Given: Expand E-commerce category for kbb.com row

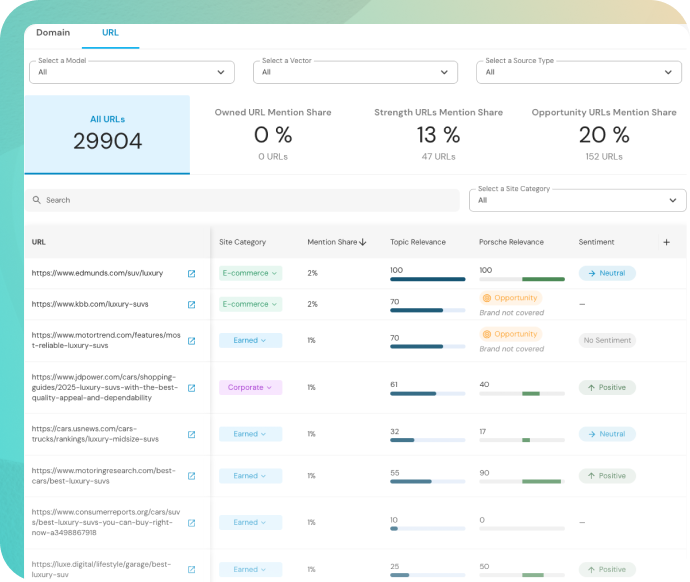Looking at the screenshot, I should click(250, 304).
